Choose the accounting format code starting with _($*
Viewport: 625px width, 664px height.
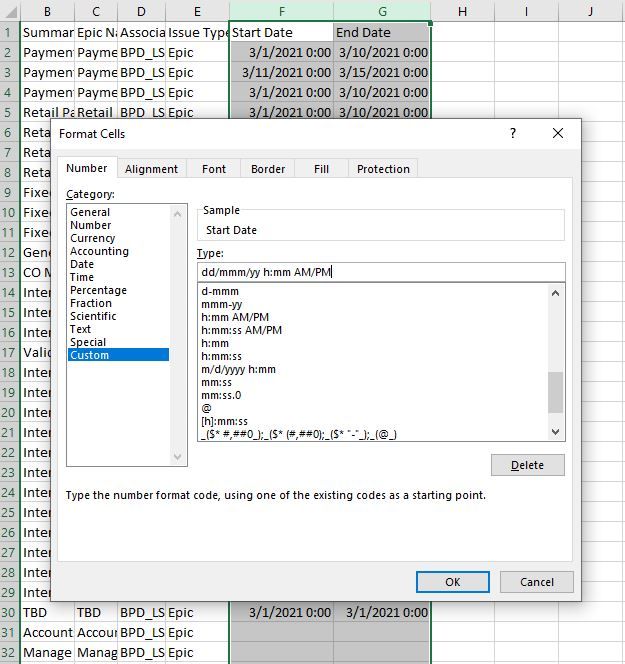point(373,434)
